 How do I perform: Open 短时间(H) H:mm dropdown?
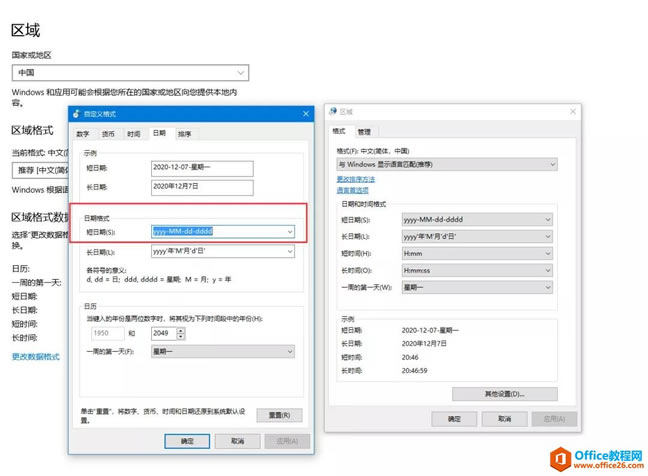[x=477, y=254]
